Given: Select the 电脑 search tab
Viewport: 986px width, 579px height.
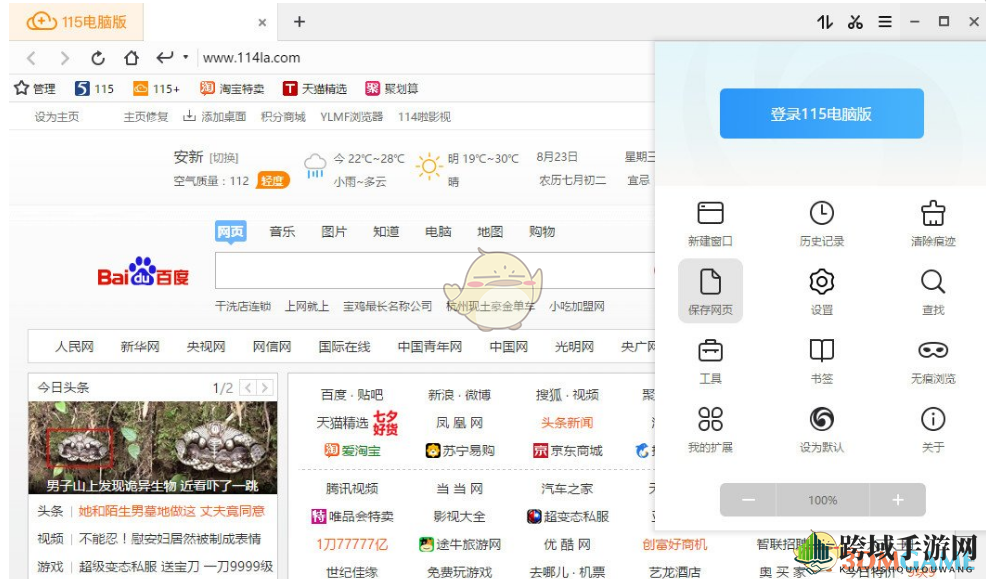Looking at the screenshot, I should point(438,231).
